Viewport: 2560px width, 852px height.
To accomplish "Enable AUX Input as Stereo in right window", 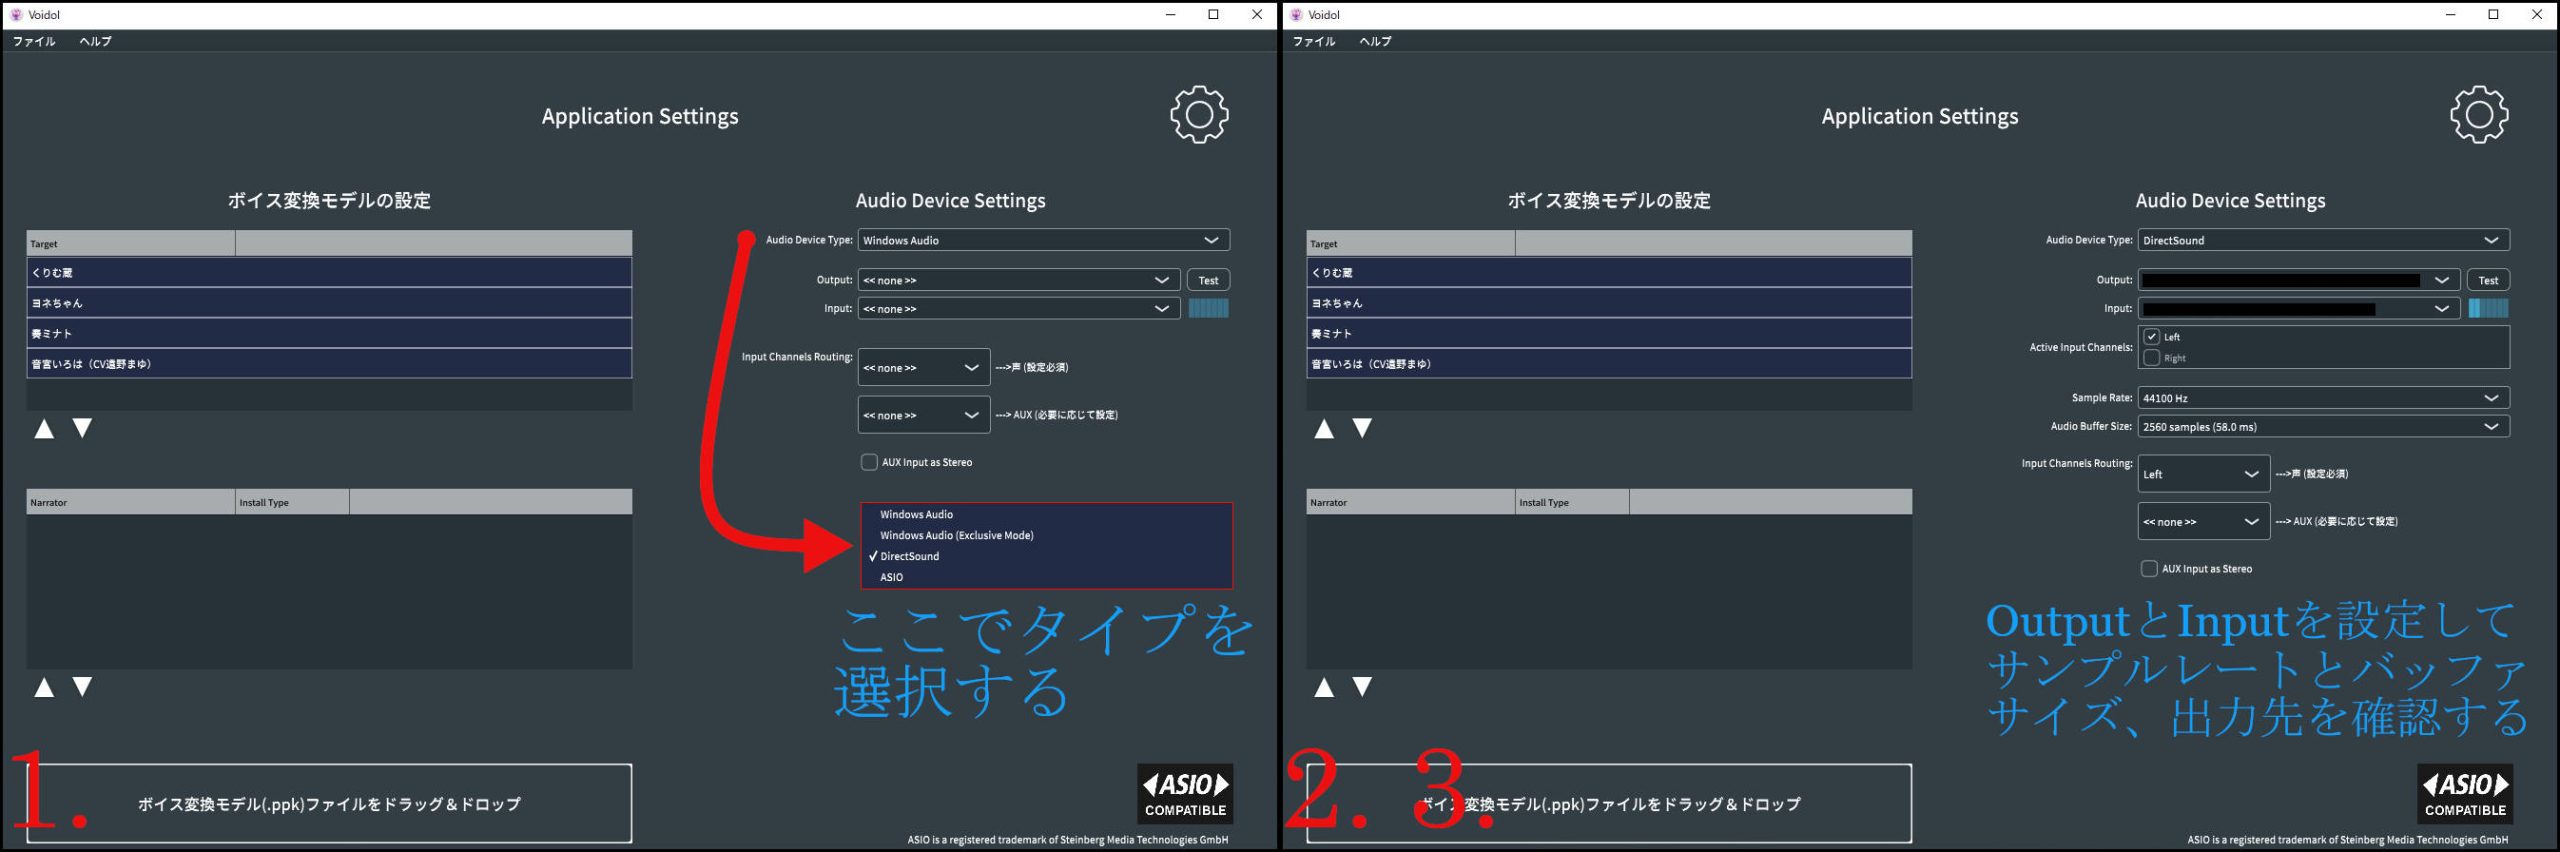I will (2149, 569).
